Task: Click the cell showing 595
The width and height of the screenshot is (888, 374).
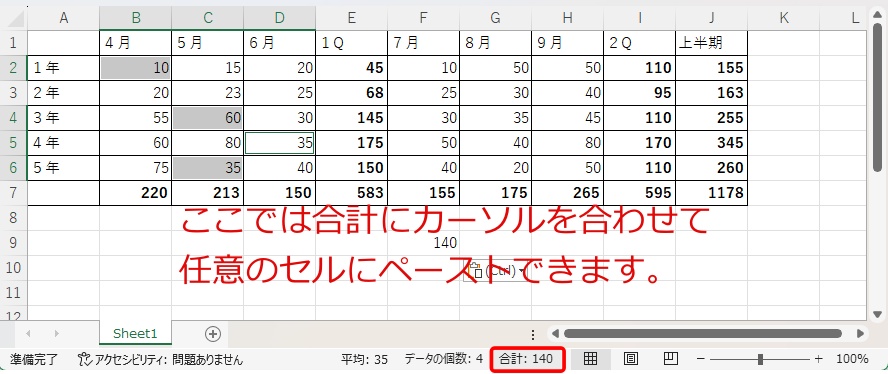Action: tap(639, 193)
